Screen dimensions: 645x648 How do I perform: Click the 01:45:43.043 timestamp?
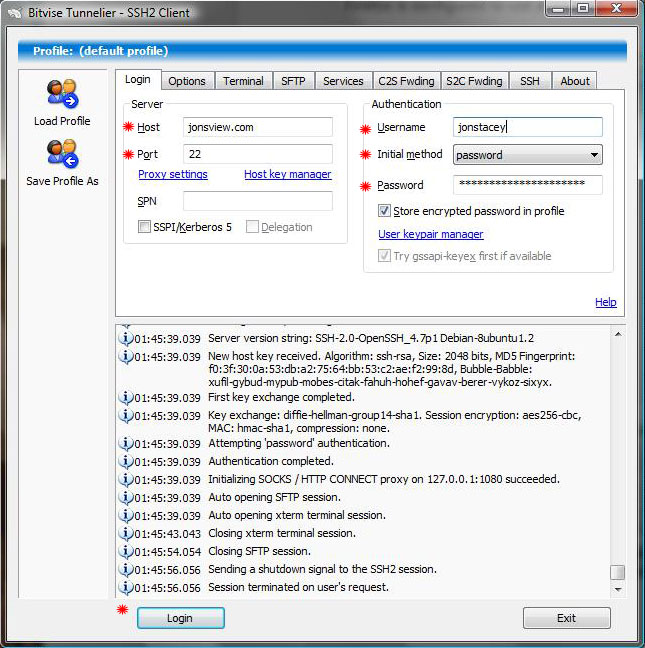(x=167, y=534)
